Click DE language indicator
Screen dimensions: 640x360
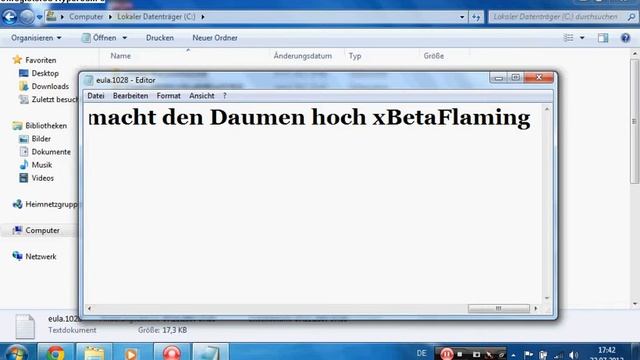[x=422, y=353]
